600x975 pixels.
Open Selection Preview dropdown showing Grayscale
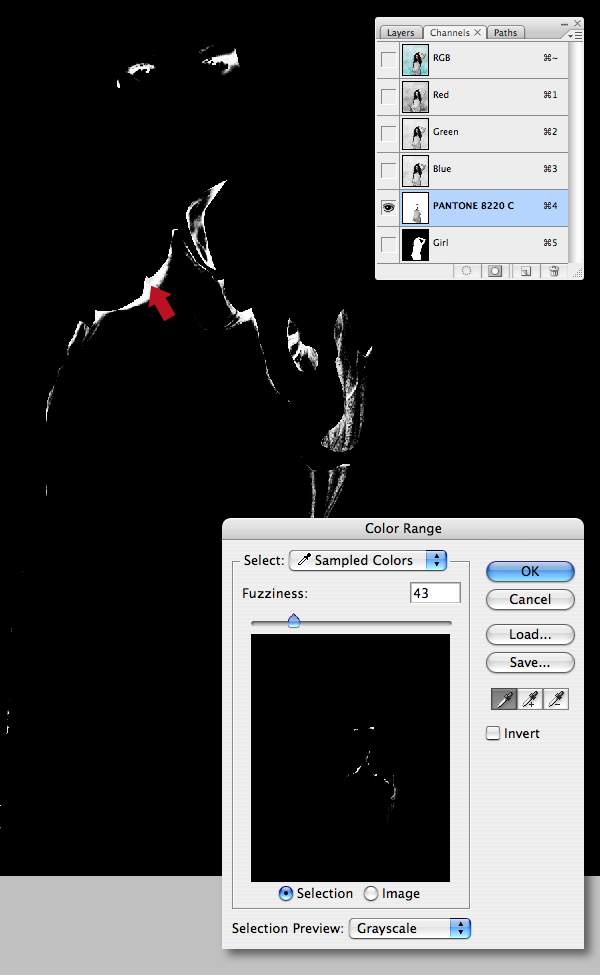coord(410,928)
